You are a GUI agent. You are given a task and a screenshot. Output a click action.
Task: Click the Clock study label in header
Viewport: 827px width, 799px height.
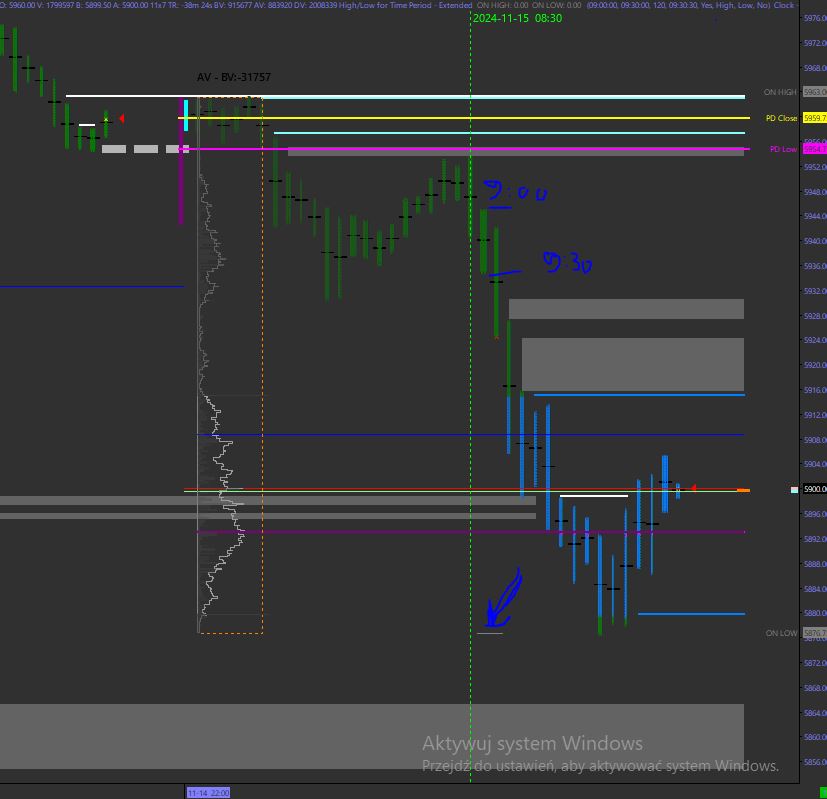pos(784,5)
